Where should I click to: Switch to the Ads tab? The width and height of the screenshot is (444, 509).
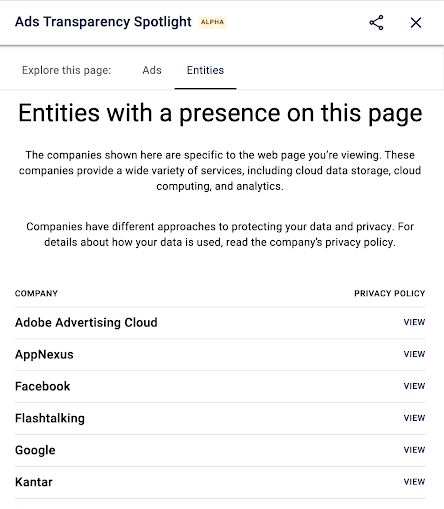152,70
